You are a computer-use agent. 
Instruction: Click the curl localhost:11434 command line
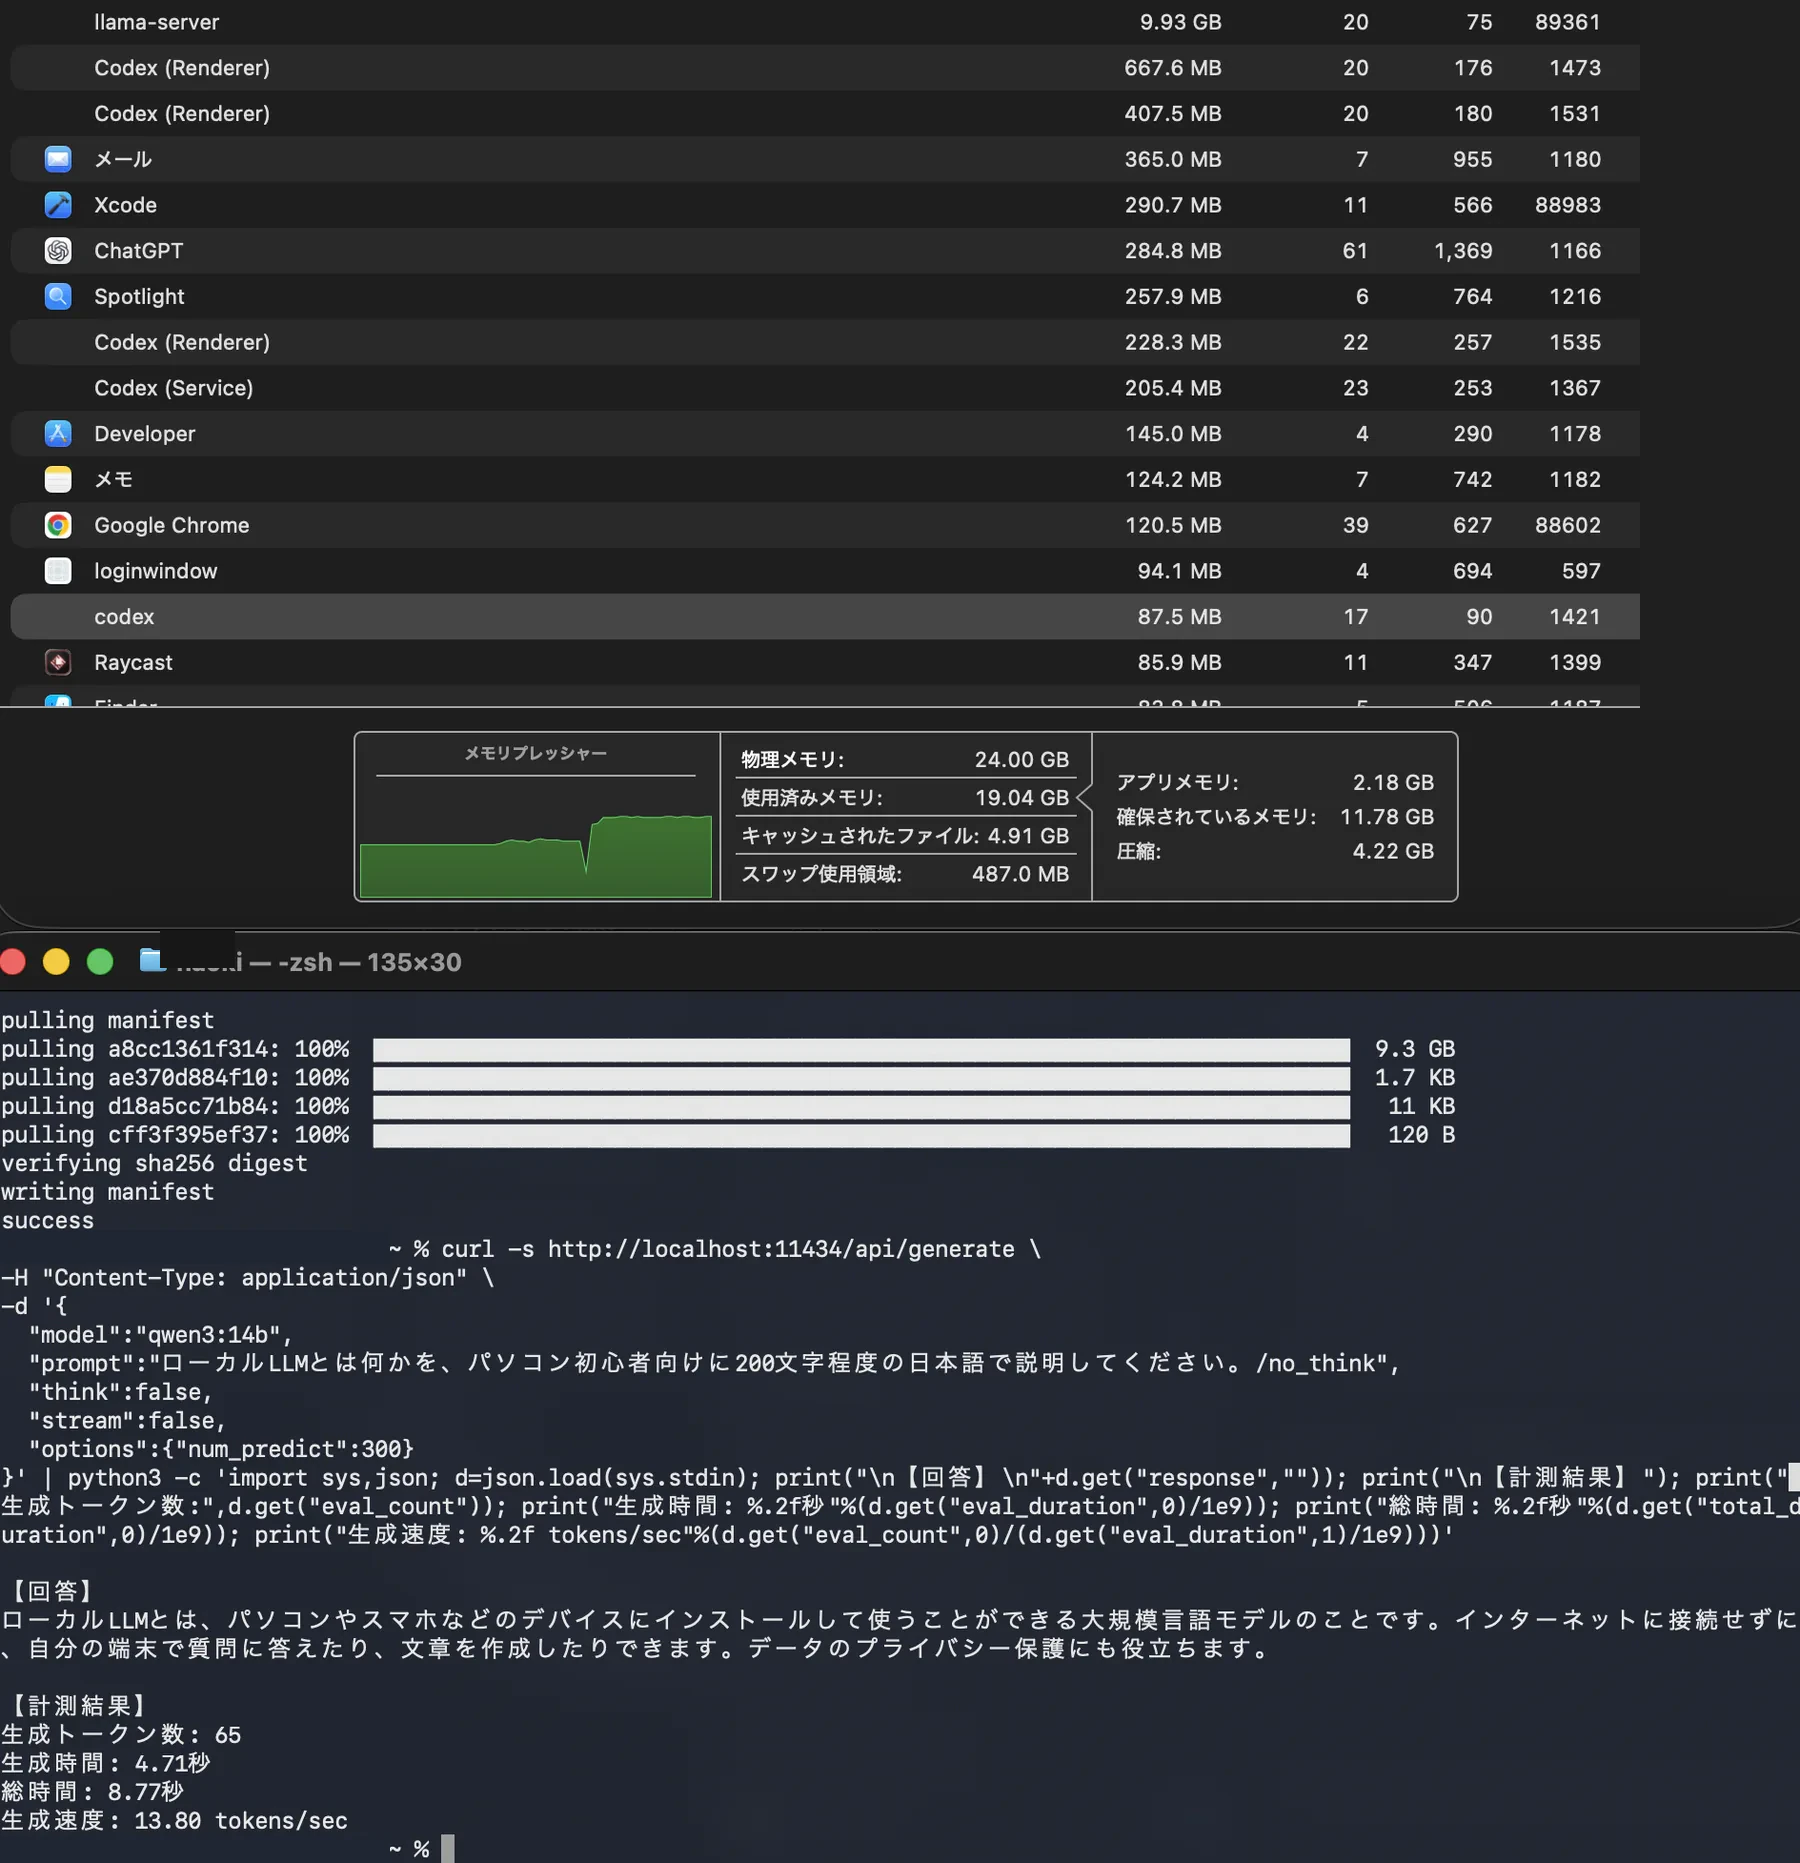click(x=741, y=1249)
